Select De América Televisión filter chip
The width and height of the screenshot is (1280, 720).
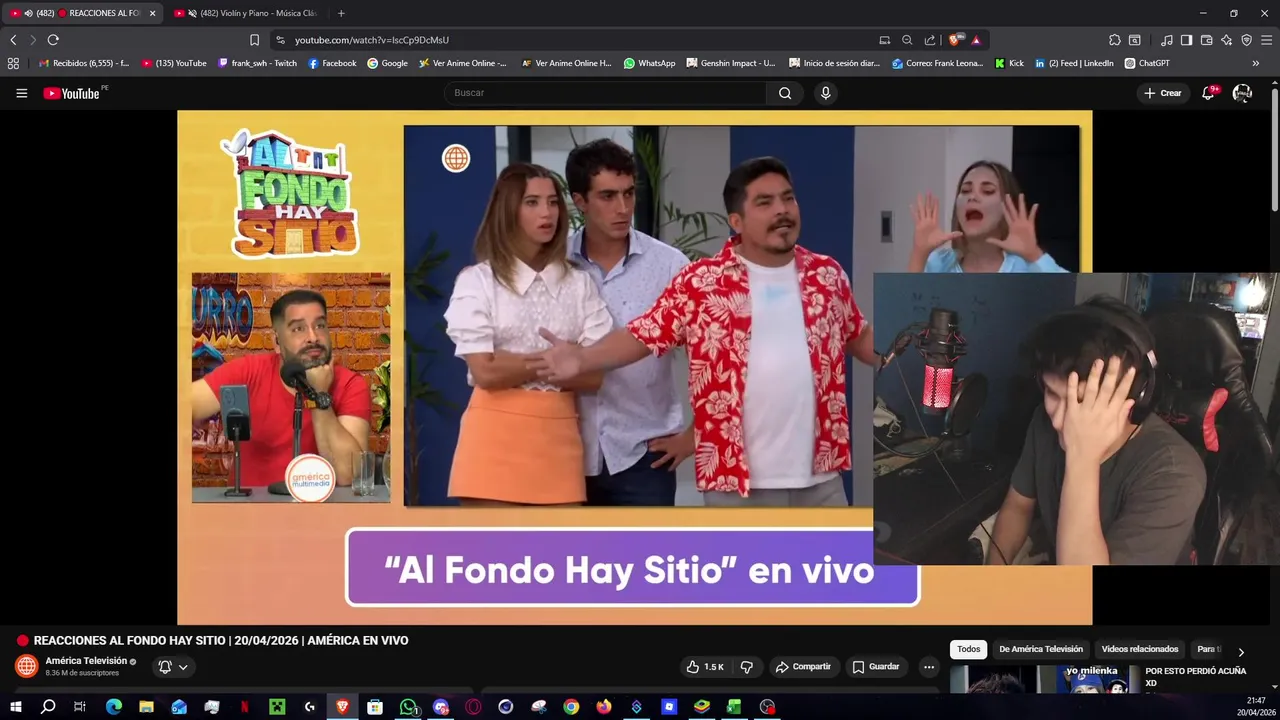tap(1040, 649)
